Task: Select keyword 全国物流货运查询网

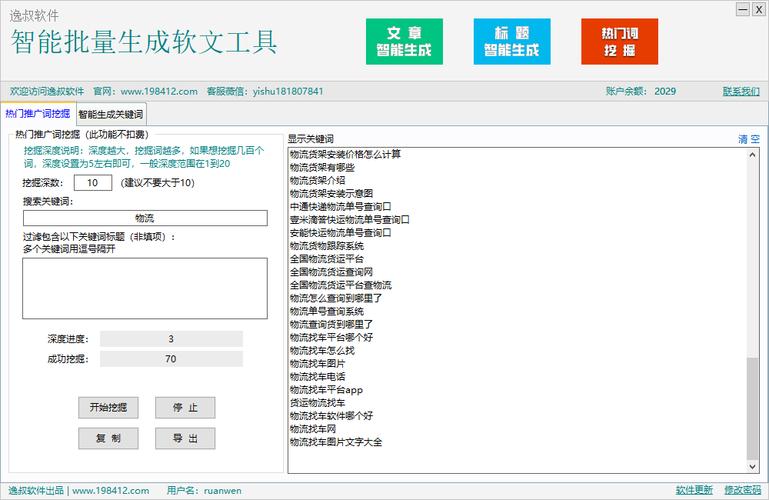Action: [331, 272]
